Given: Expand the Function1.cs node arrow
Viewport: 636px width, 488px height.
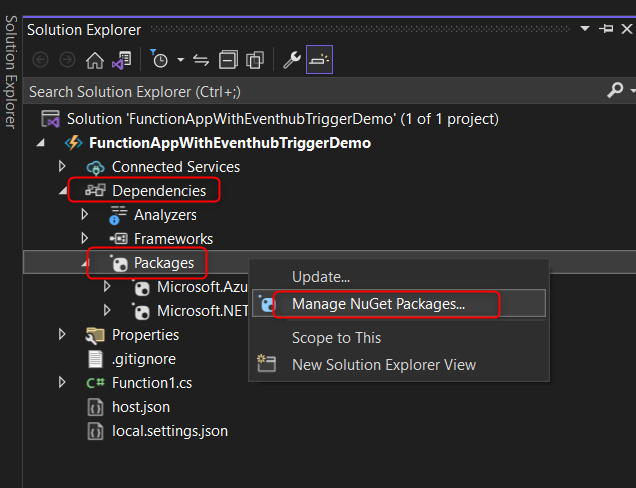Looking at the screenshot, I should 63,383.
